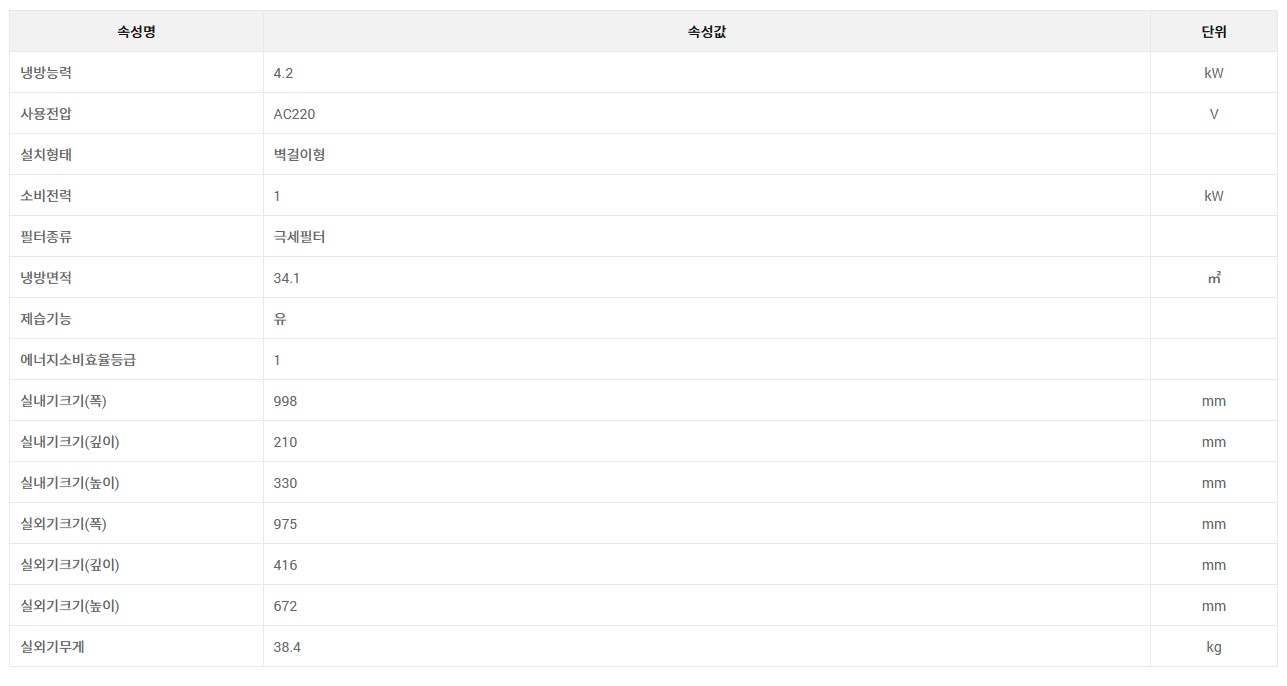
Task: Select the 에너지소비효율등급 row label
Action: point(78,360)
